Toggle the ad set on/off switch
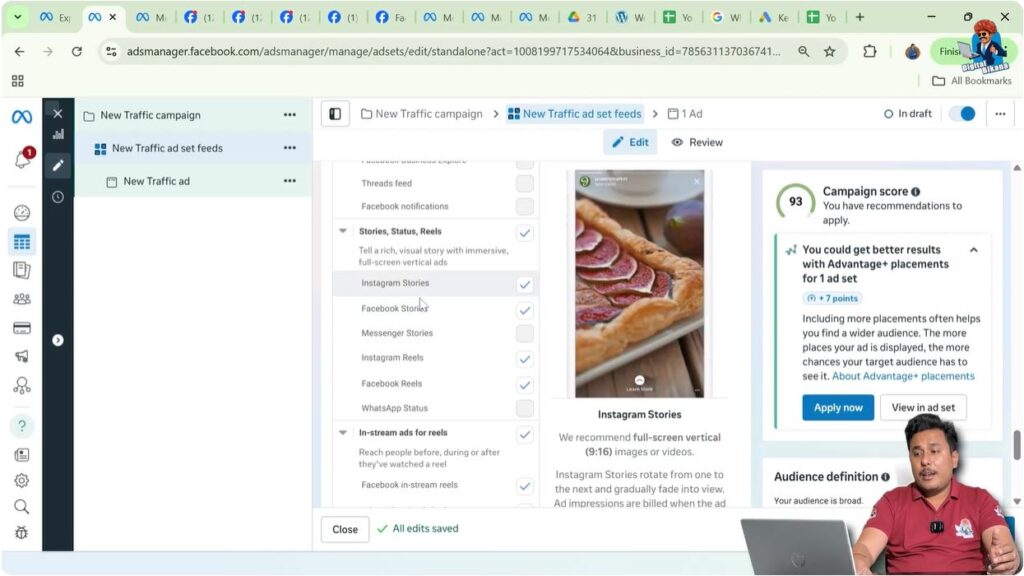This screenshot has width=1024, height=576. (962, 114)
